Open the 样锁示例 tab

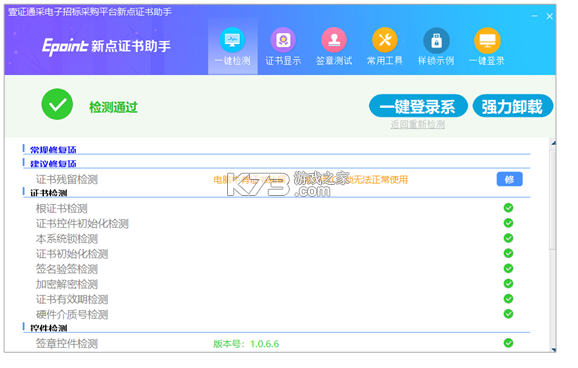coord(436,47)
